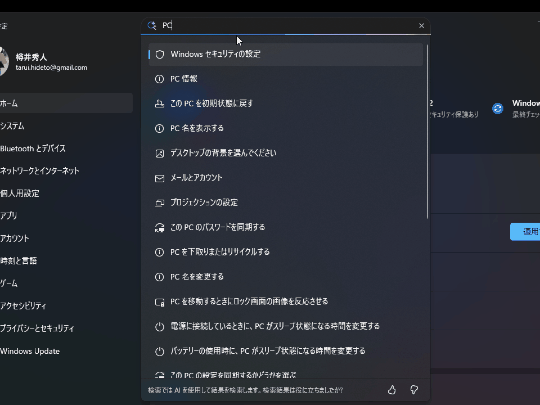Click the AI search icon in search box
Screen dimensions: 540x405
pyautogui.click(x=152, y=25)
